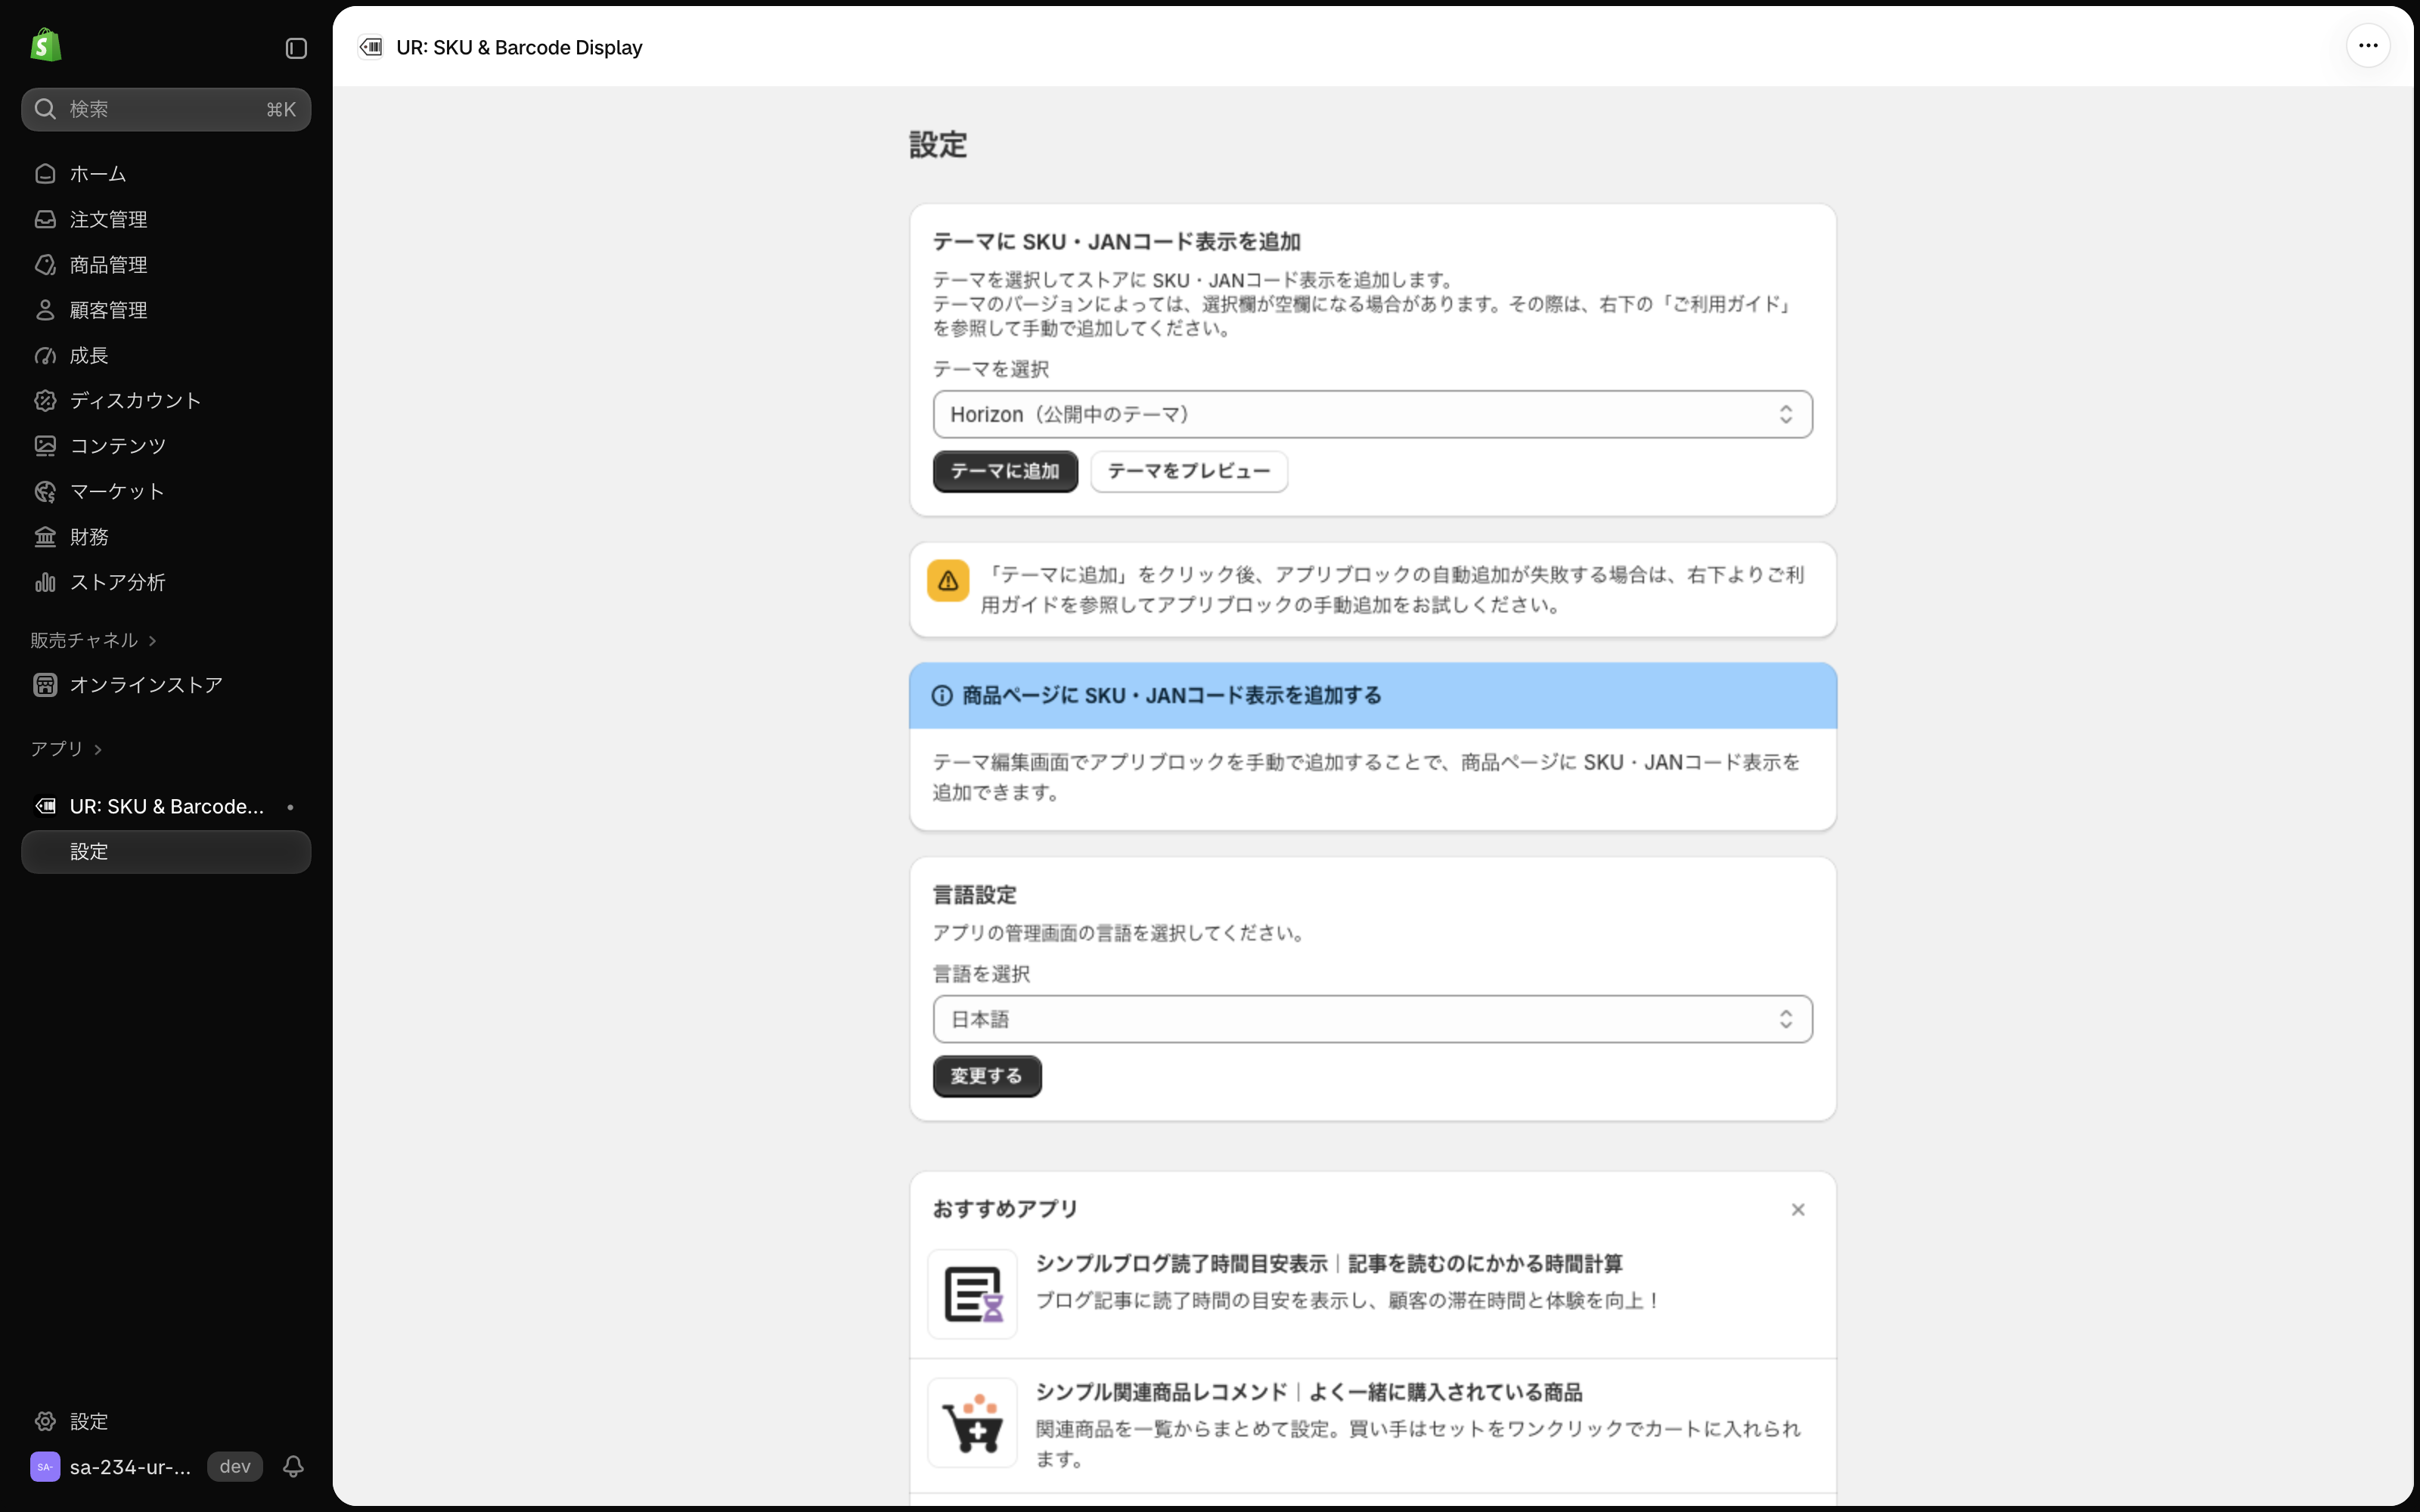Viewport: 2420px width, 1512px height.
Task: Click the yellow warning triangle icon
Action: [x=948, y=581]
